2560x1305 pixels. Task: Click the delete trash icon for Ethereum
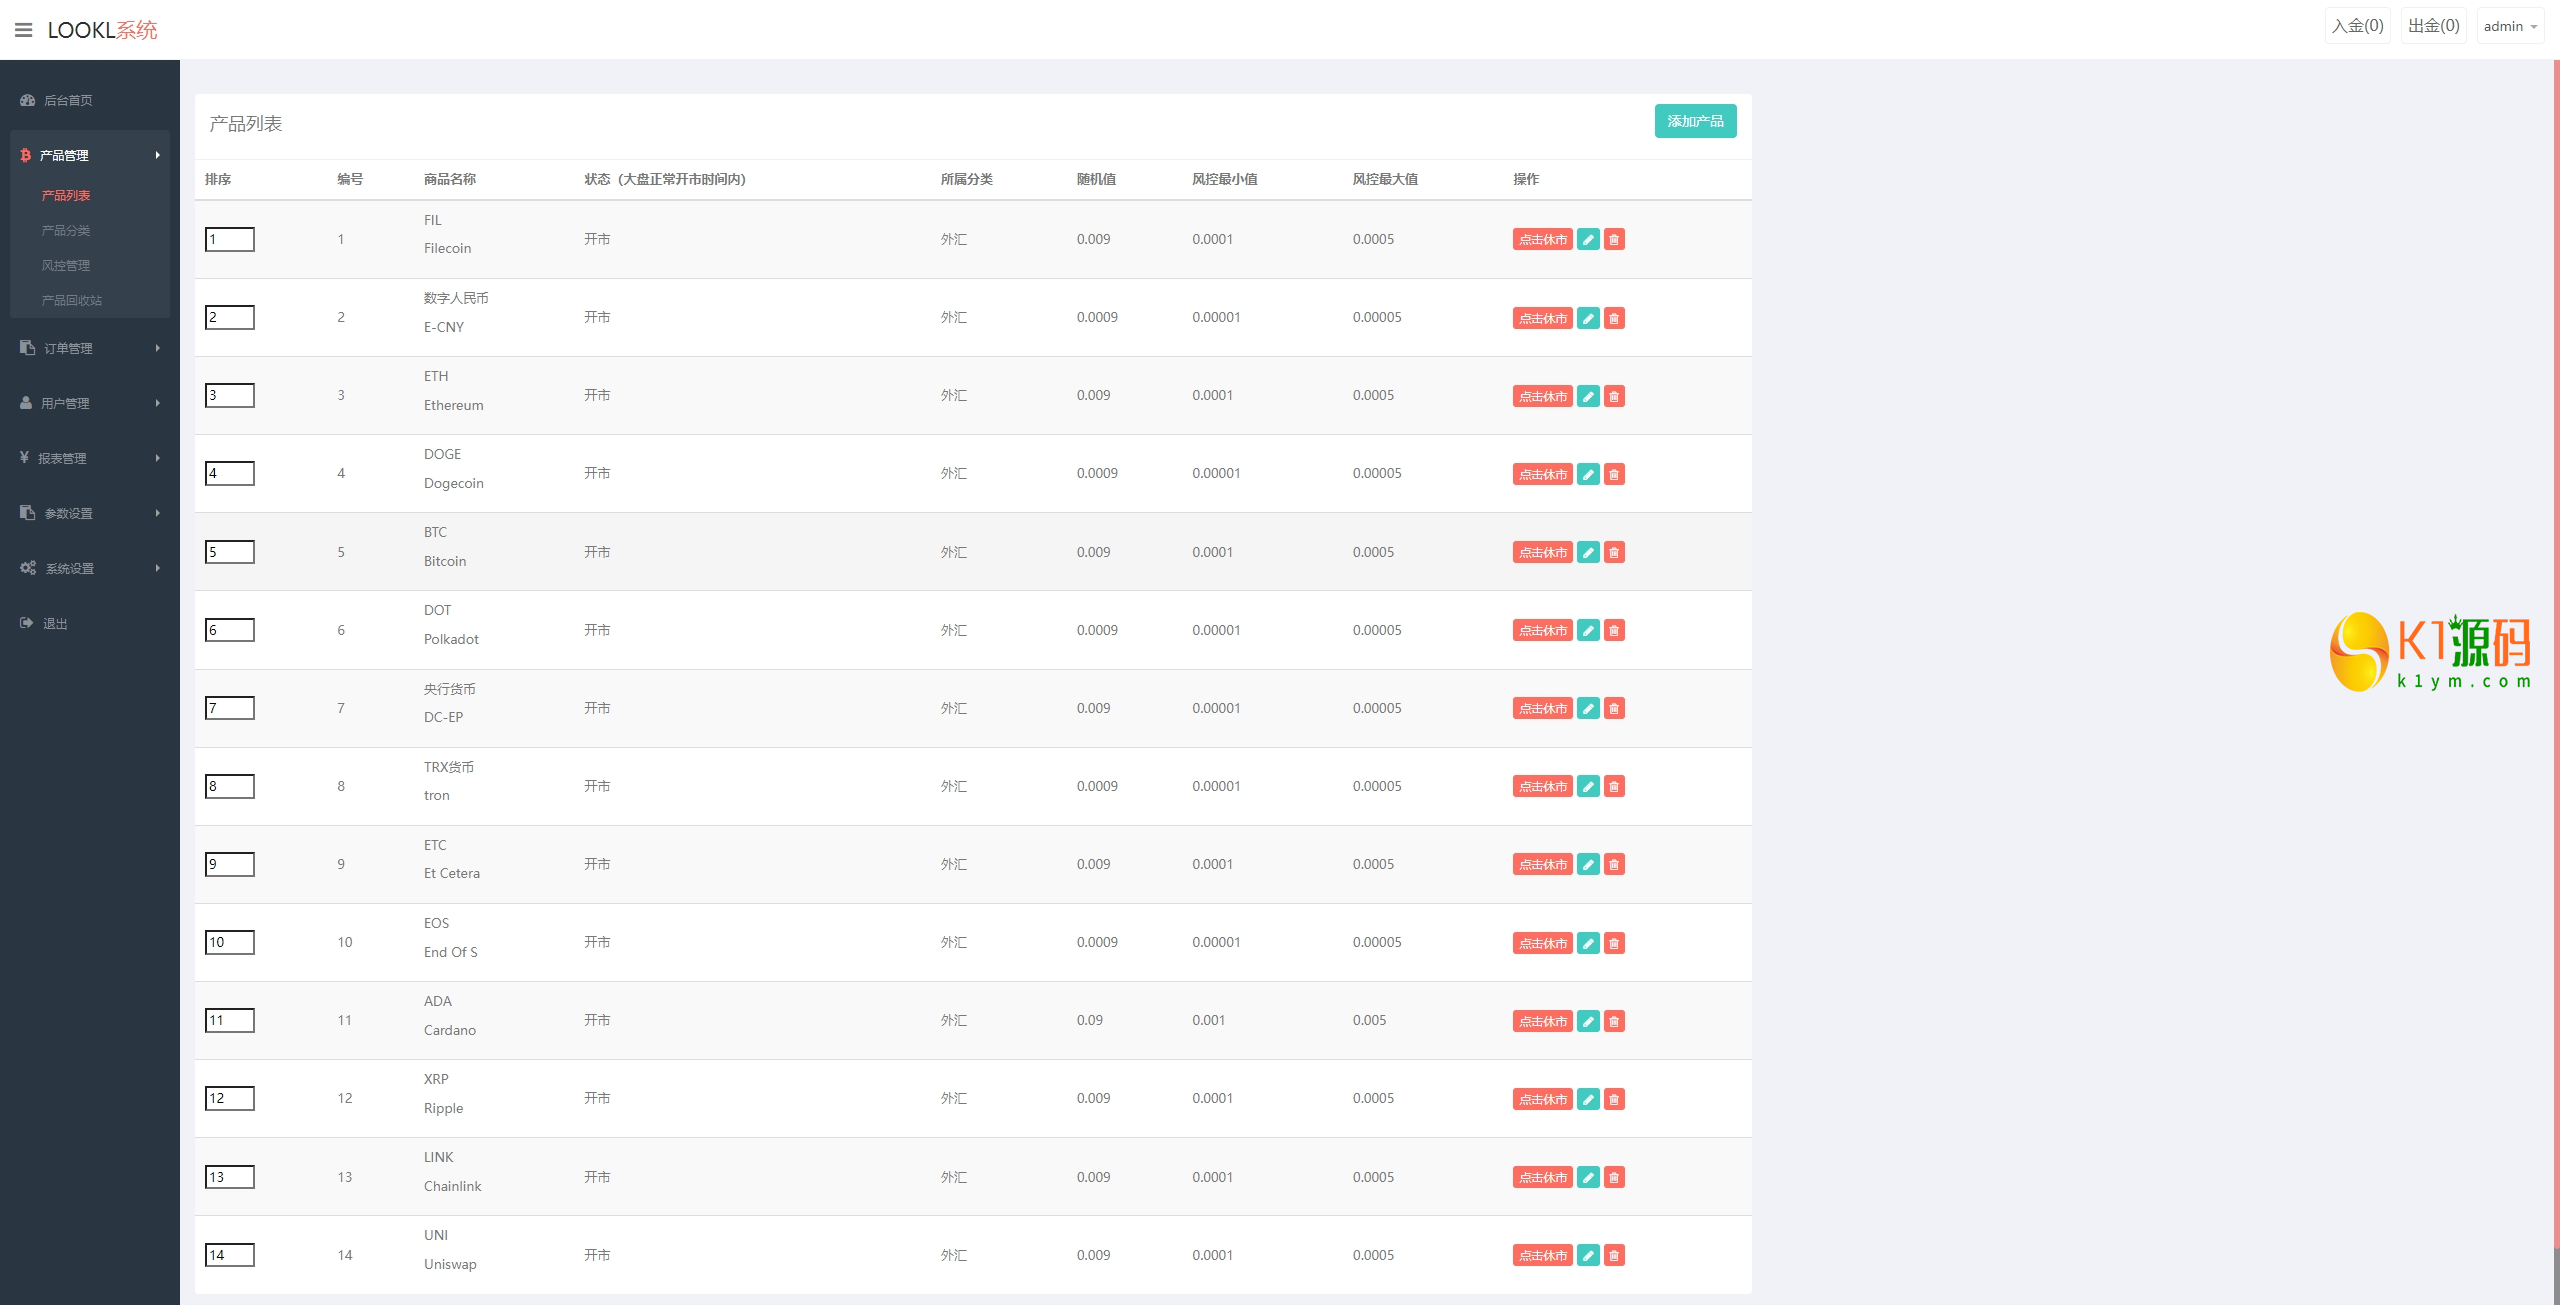(x=1614, y=396)
